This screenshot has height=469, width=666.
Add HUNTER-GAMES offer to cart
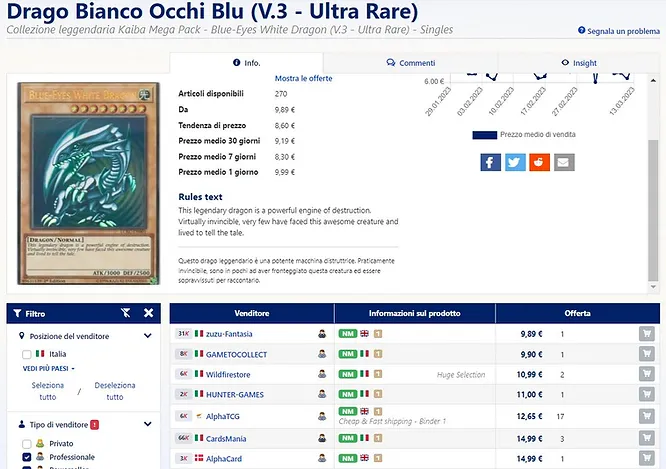pyautogui.click(x=646, y=394)
